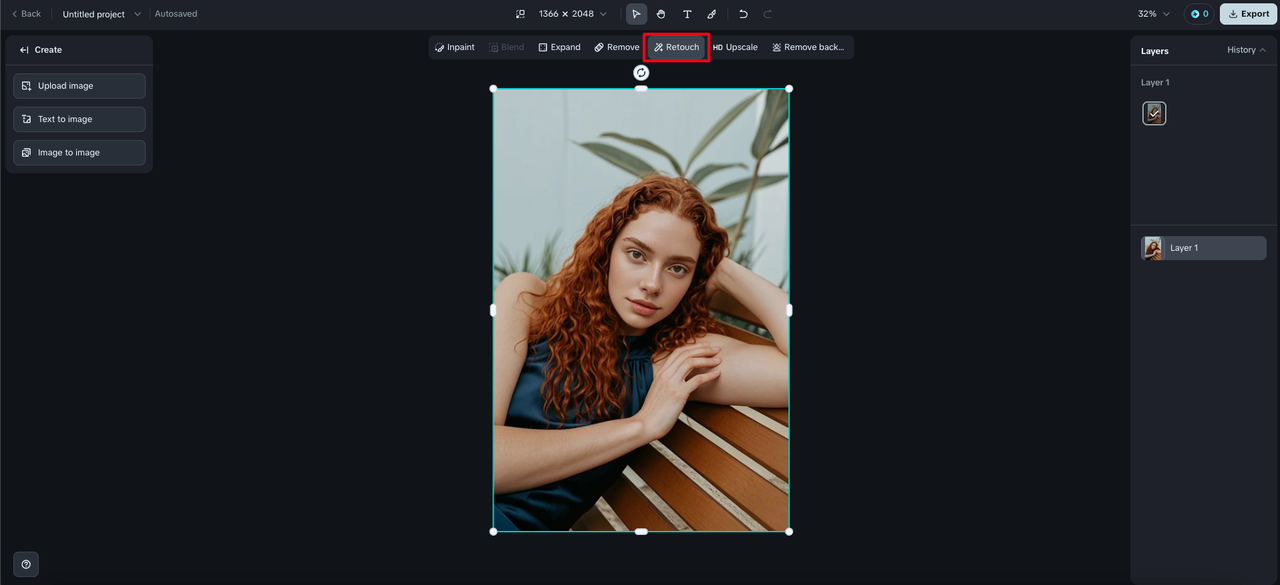The height and width of the screenshot is (585, 1280).
Task: Select the arrow selection tool
Action: [636, 14]
